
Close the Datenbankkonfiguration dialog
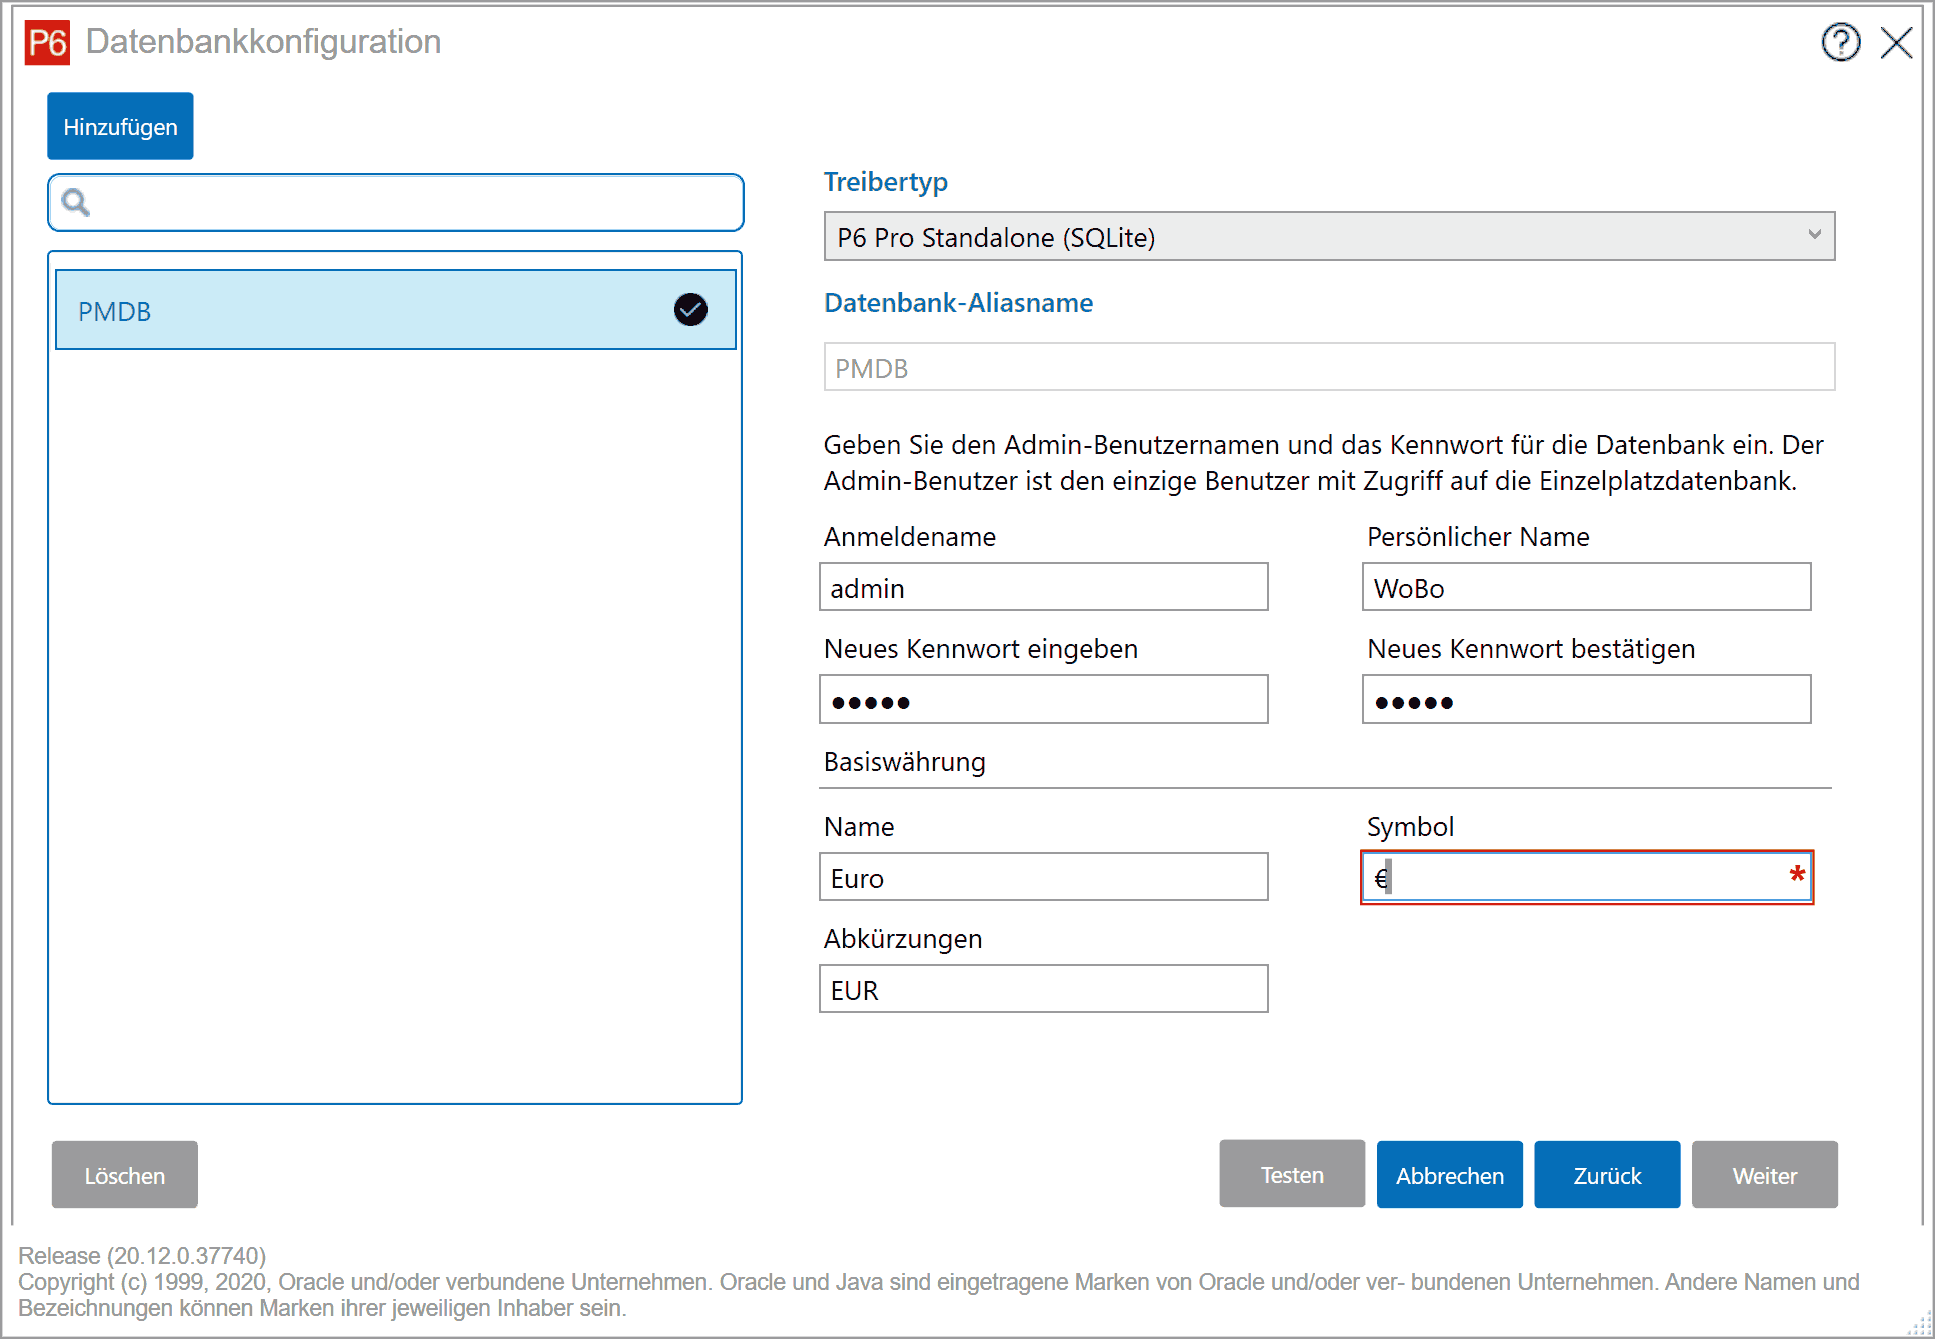click(1896, 43)
